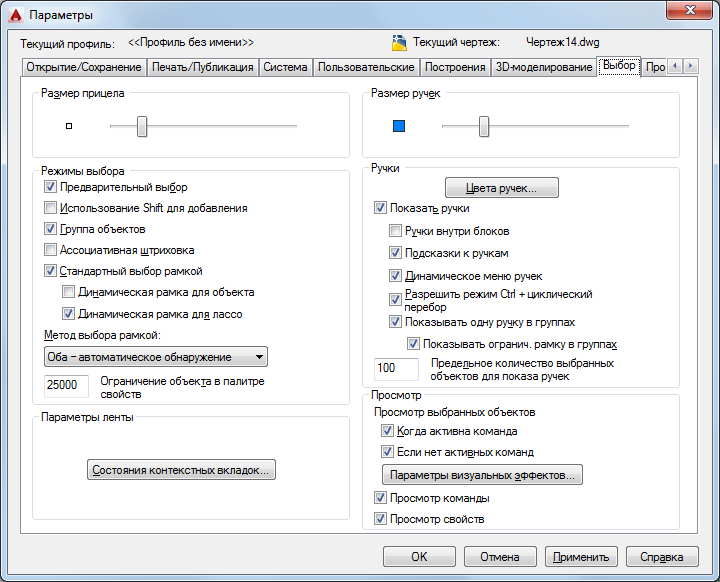Image resolution: width=720 pixels, height=582 pixels.
Task: Toggle Когда активна команда checkbox
Action: 387,431
